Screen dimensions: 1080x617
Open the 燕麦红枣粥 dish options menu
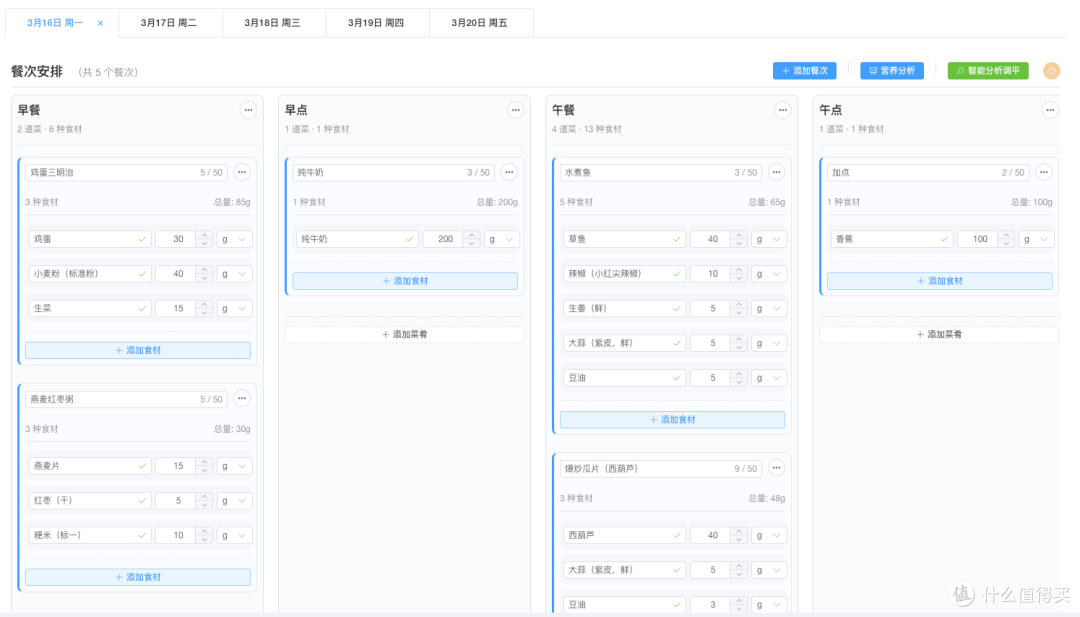coord(242,399)
